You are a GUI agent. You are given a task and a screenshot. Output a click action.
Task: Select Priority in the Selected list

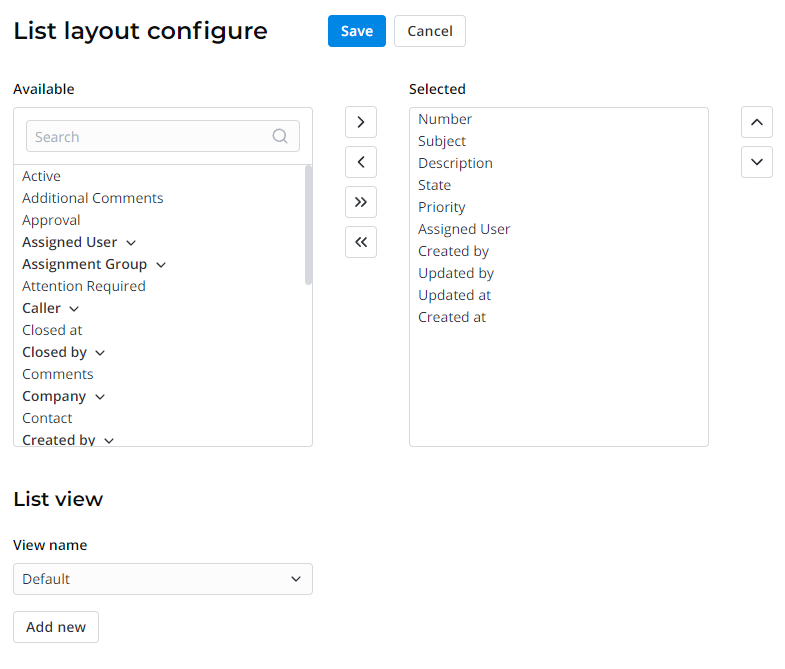[442, 207]
